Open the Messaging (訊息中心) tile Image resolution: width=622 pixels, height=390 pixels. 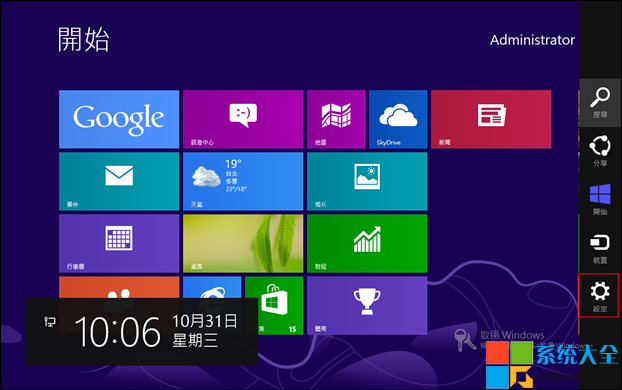243,119
